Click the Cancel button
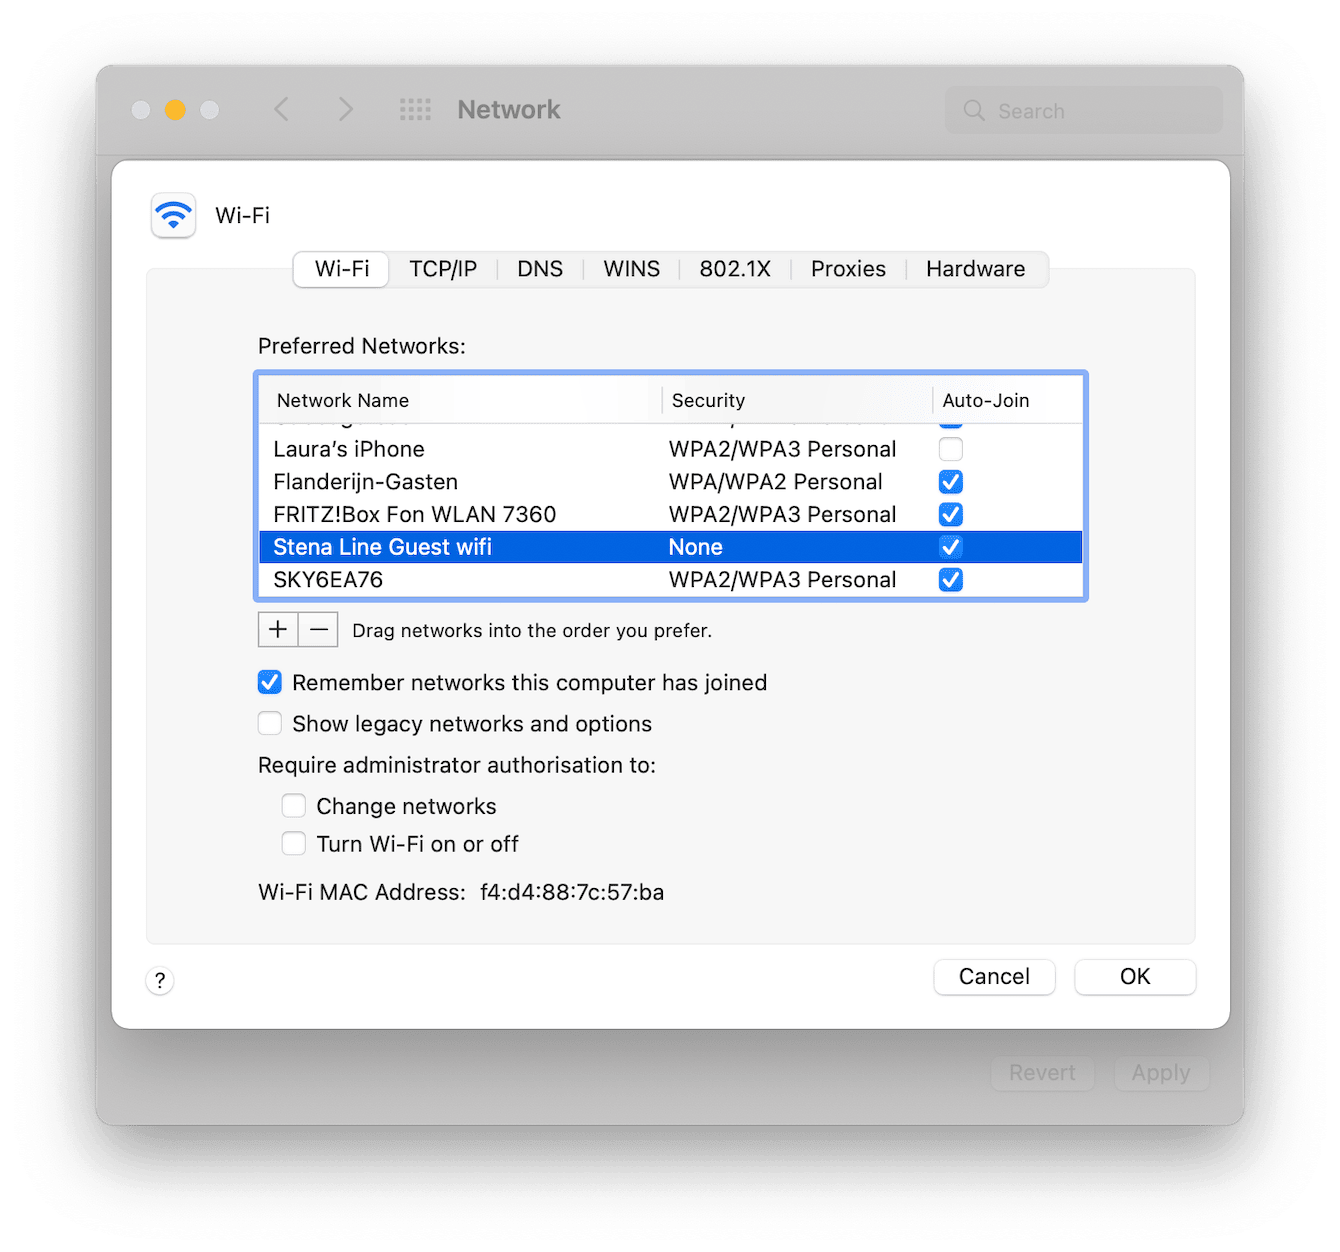Image resolution: width=1340 pixels, height=1252 pixels. 993,977
